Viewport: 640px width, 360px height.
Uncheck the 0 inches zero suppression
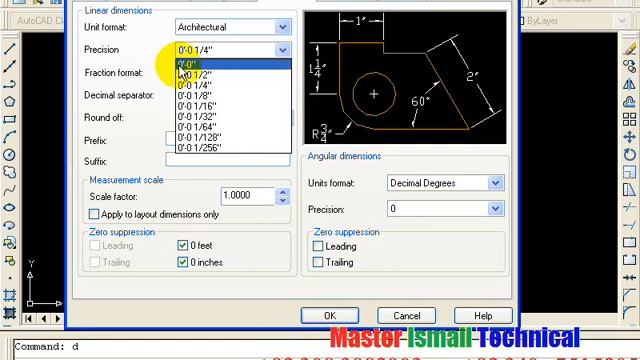click(182, 262)
